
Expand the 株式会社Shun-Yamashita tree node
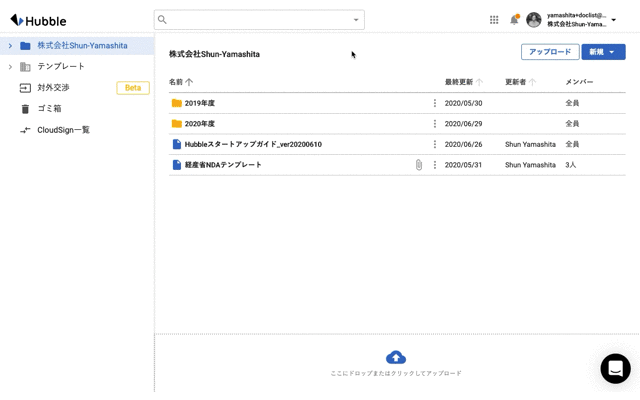coord(10,45)
